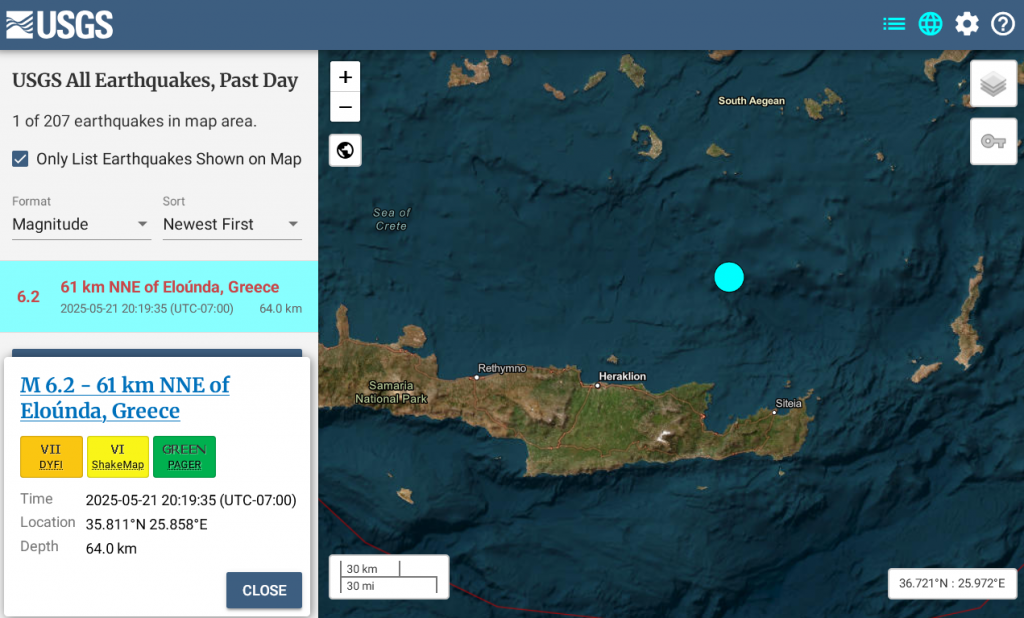The image size is (1024, 618).
Task: Open the map layers chooser
Action: click(993, 84)
